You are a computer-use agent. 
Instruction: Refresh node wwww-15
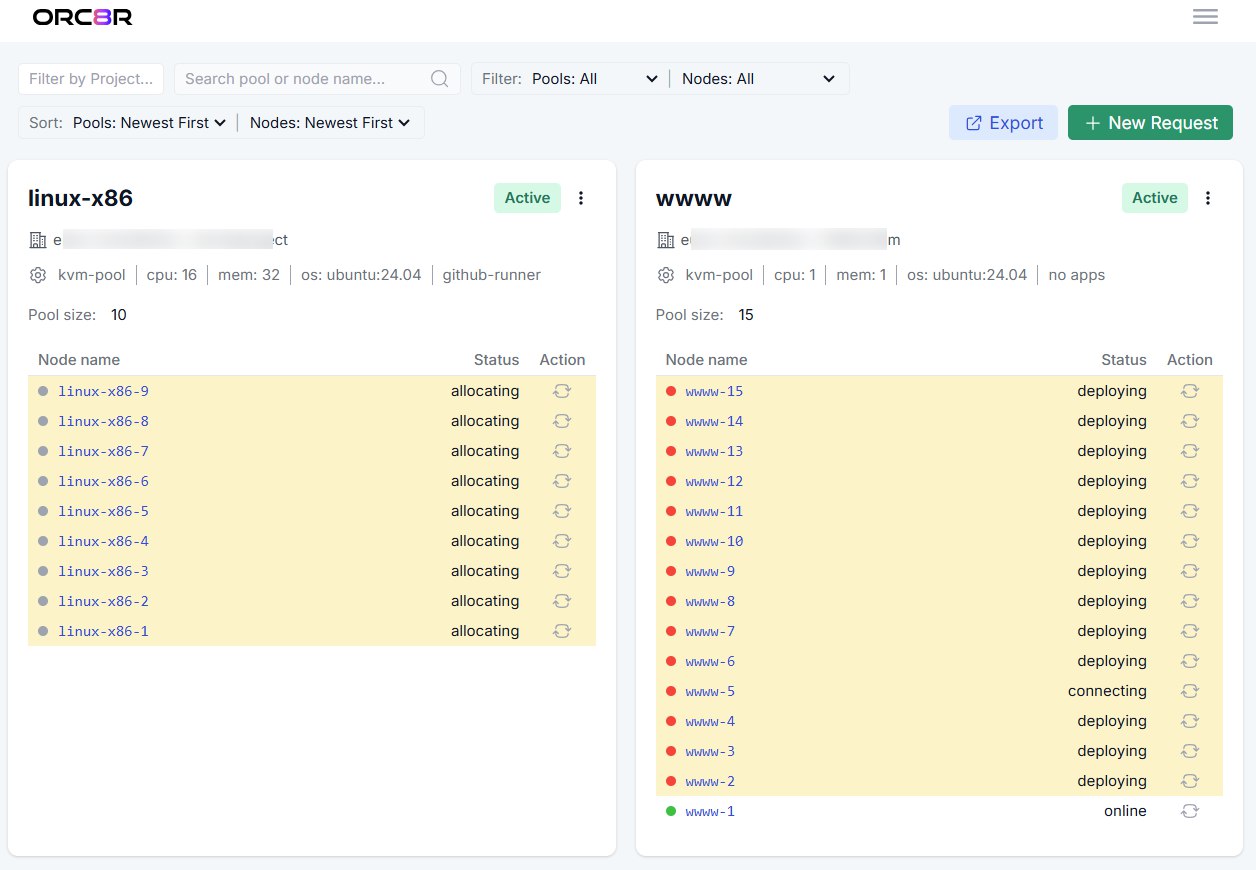1190,391
